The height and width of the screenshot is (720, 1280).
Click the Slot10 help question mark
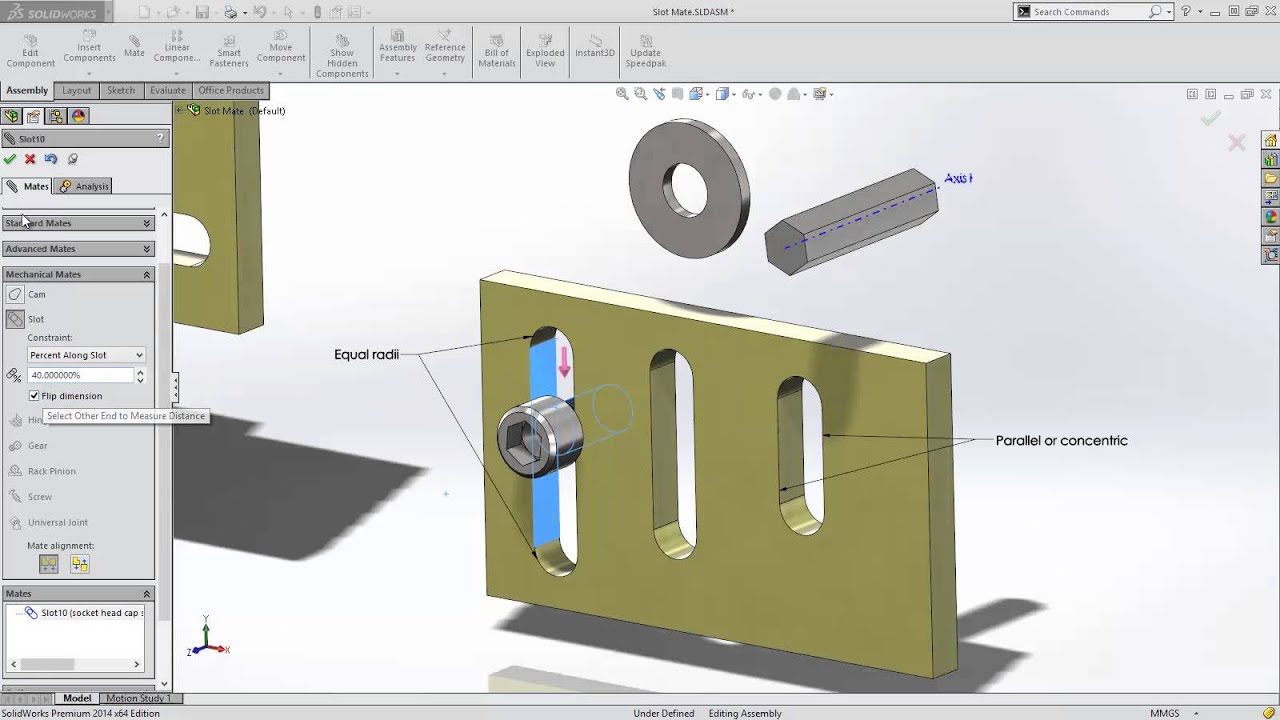click(160, 138)
